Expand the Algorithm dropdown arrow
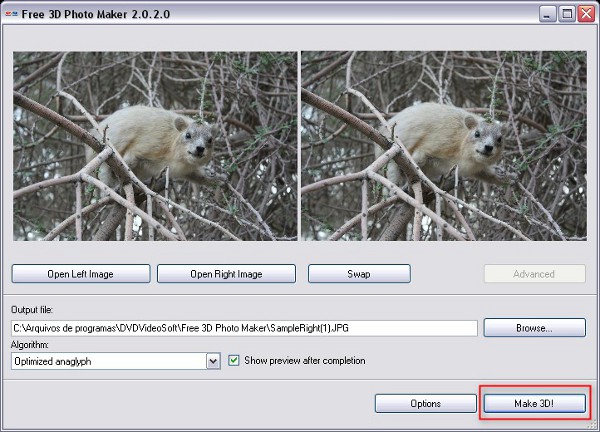 click(214, 361)
